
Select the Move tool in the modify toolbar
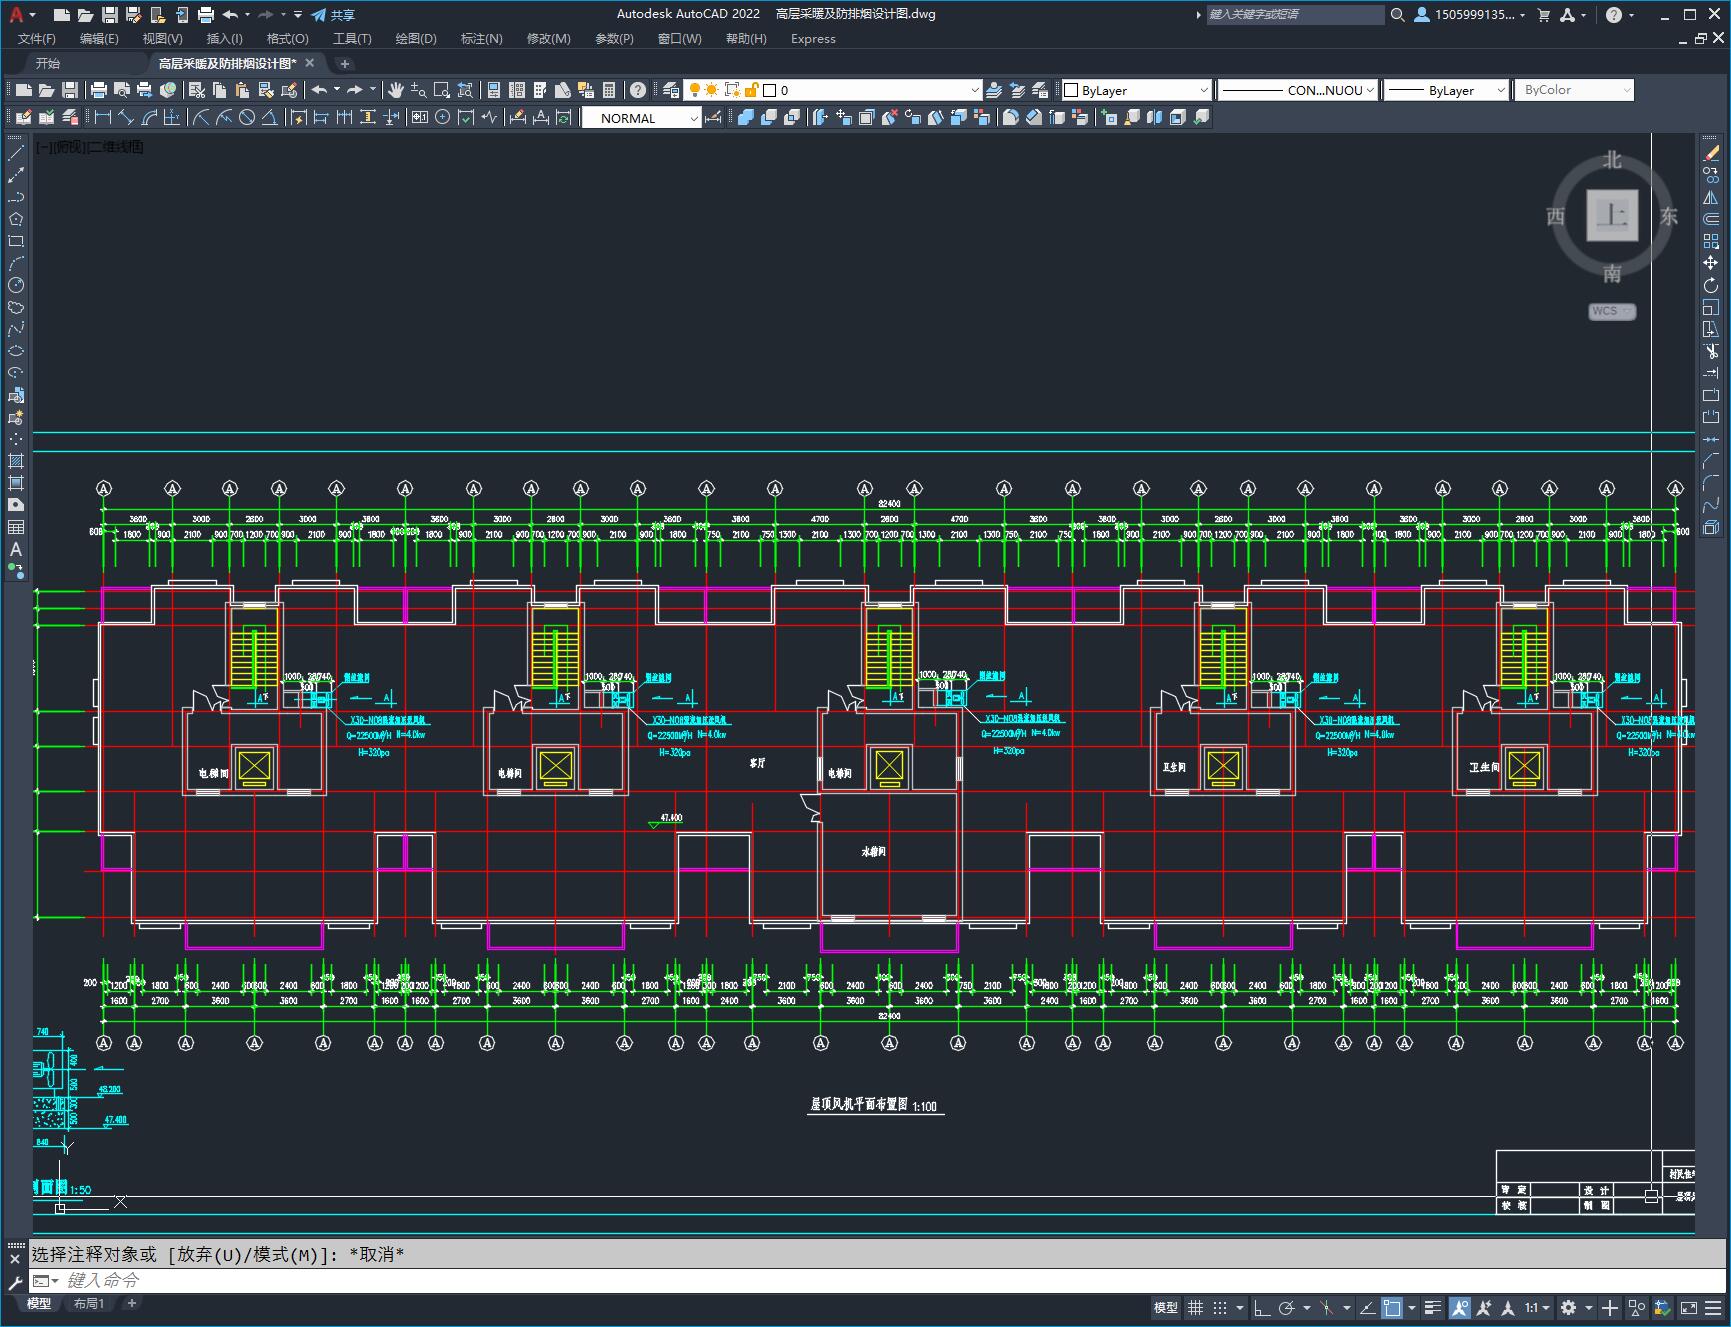pos(1711,263)
